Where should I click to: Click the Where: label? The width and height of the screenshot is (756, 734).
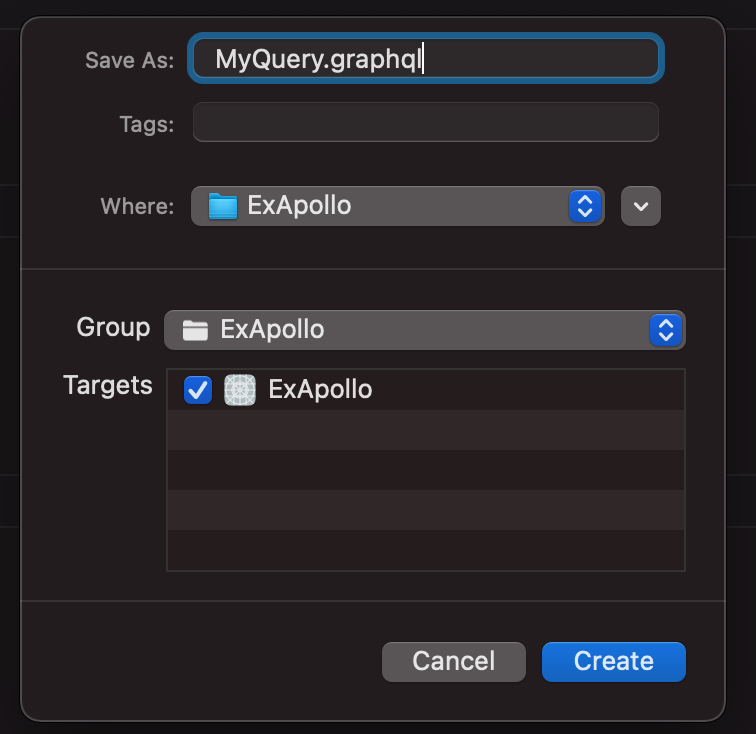[x=137, y=206]
